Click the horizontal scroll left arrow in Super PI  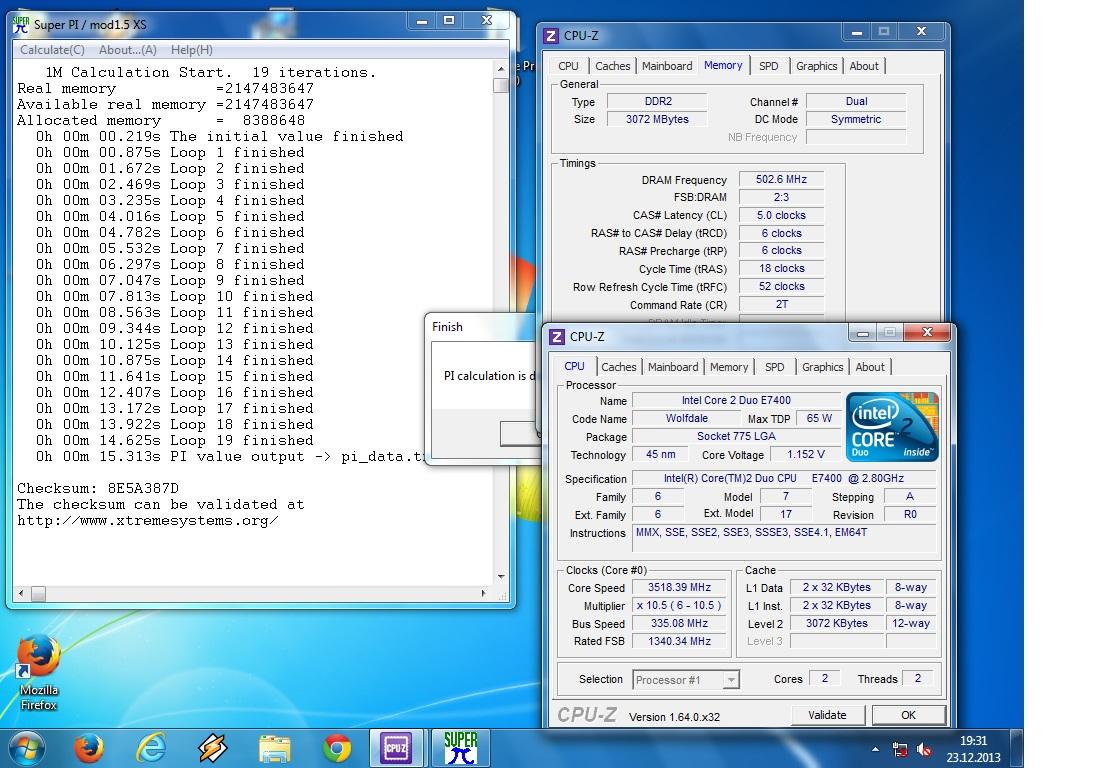tap(21, 594)
